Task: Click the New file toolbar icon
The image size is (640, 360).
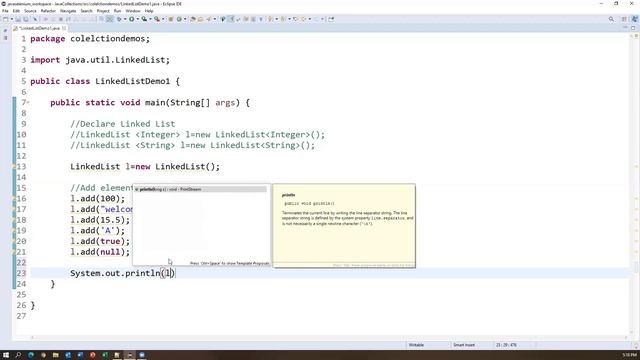Action: tap(5, 19)
